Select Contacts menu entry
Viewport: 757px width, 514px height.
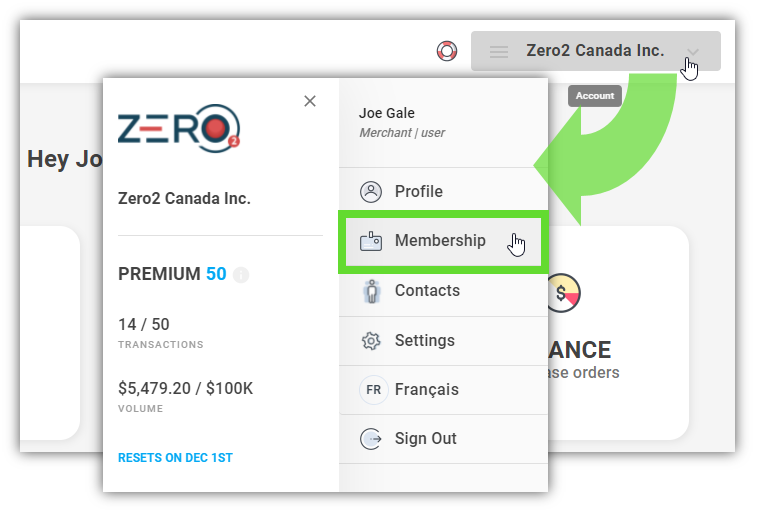[x=443, y=291]
